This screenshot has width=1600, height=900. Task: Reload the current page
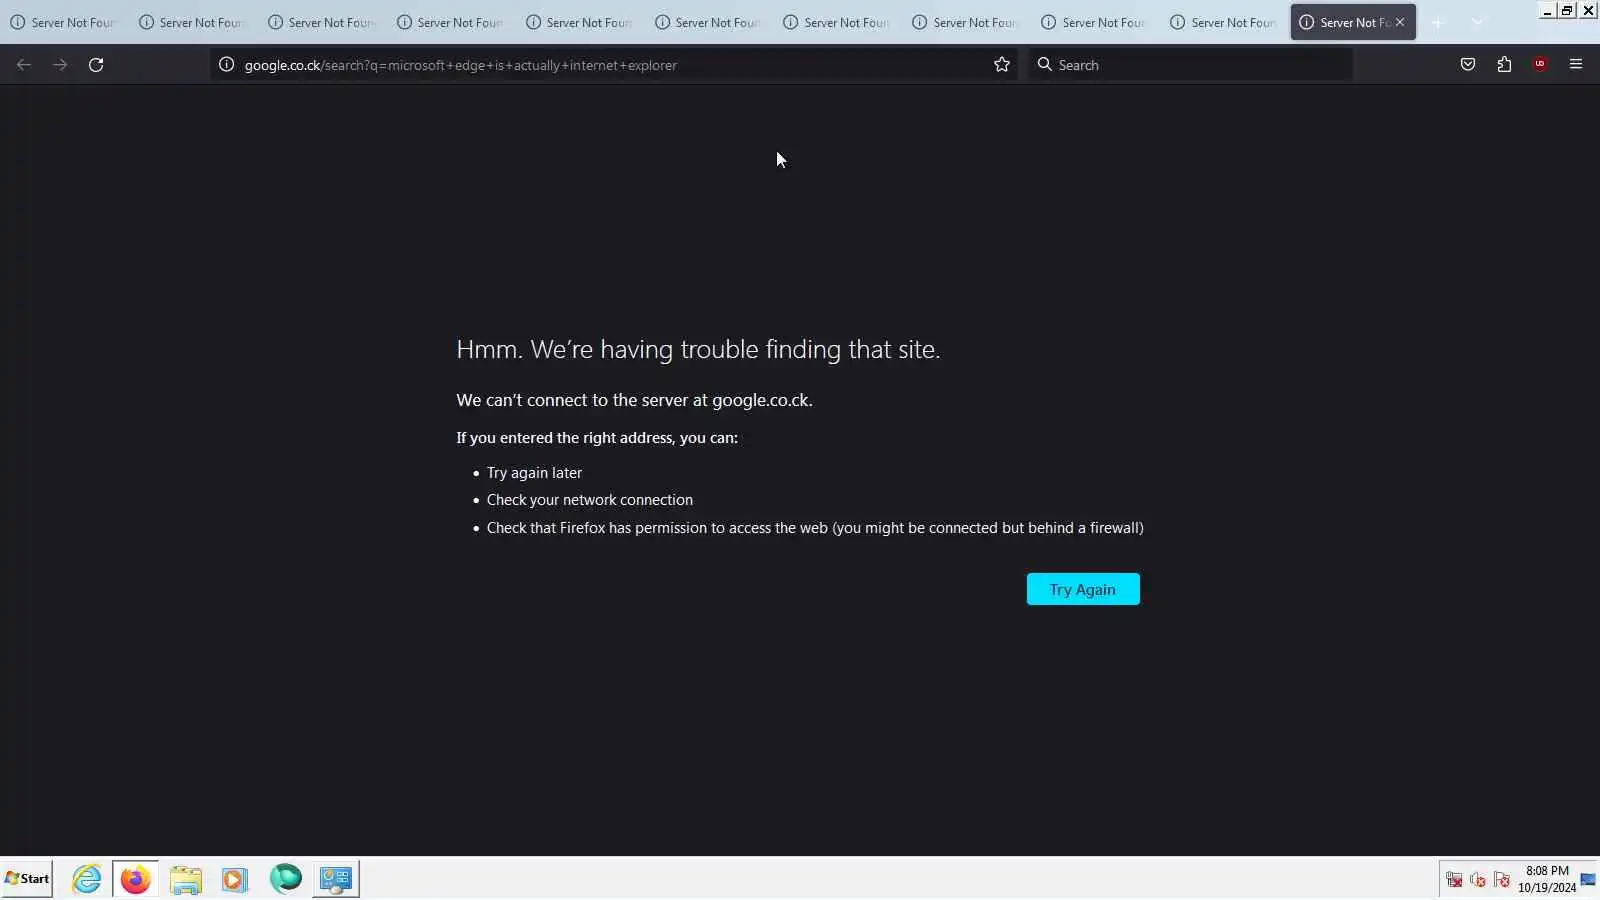tap(96, 65)
